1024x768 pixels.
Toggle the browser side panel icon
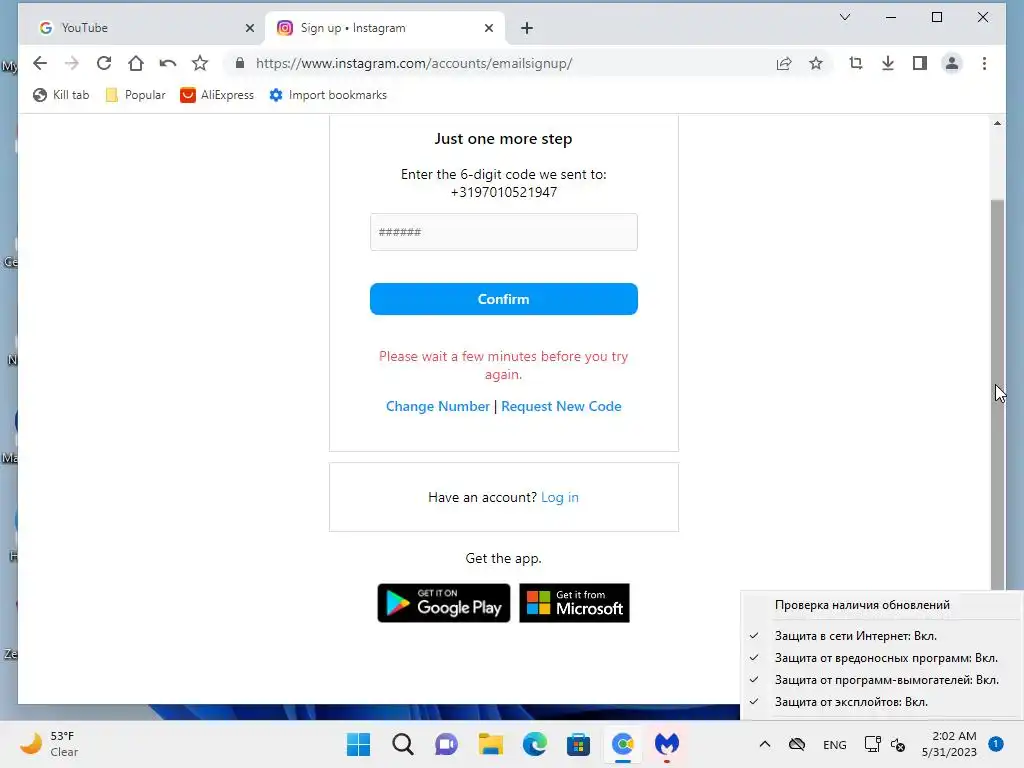(x=920, y=63)
